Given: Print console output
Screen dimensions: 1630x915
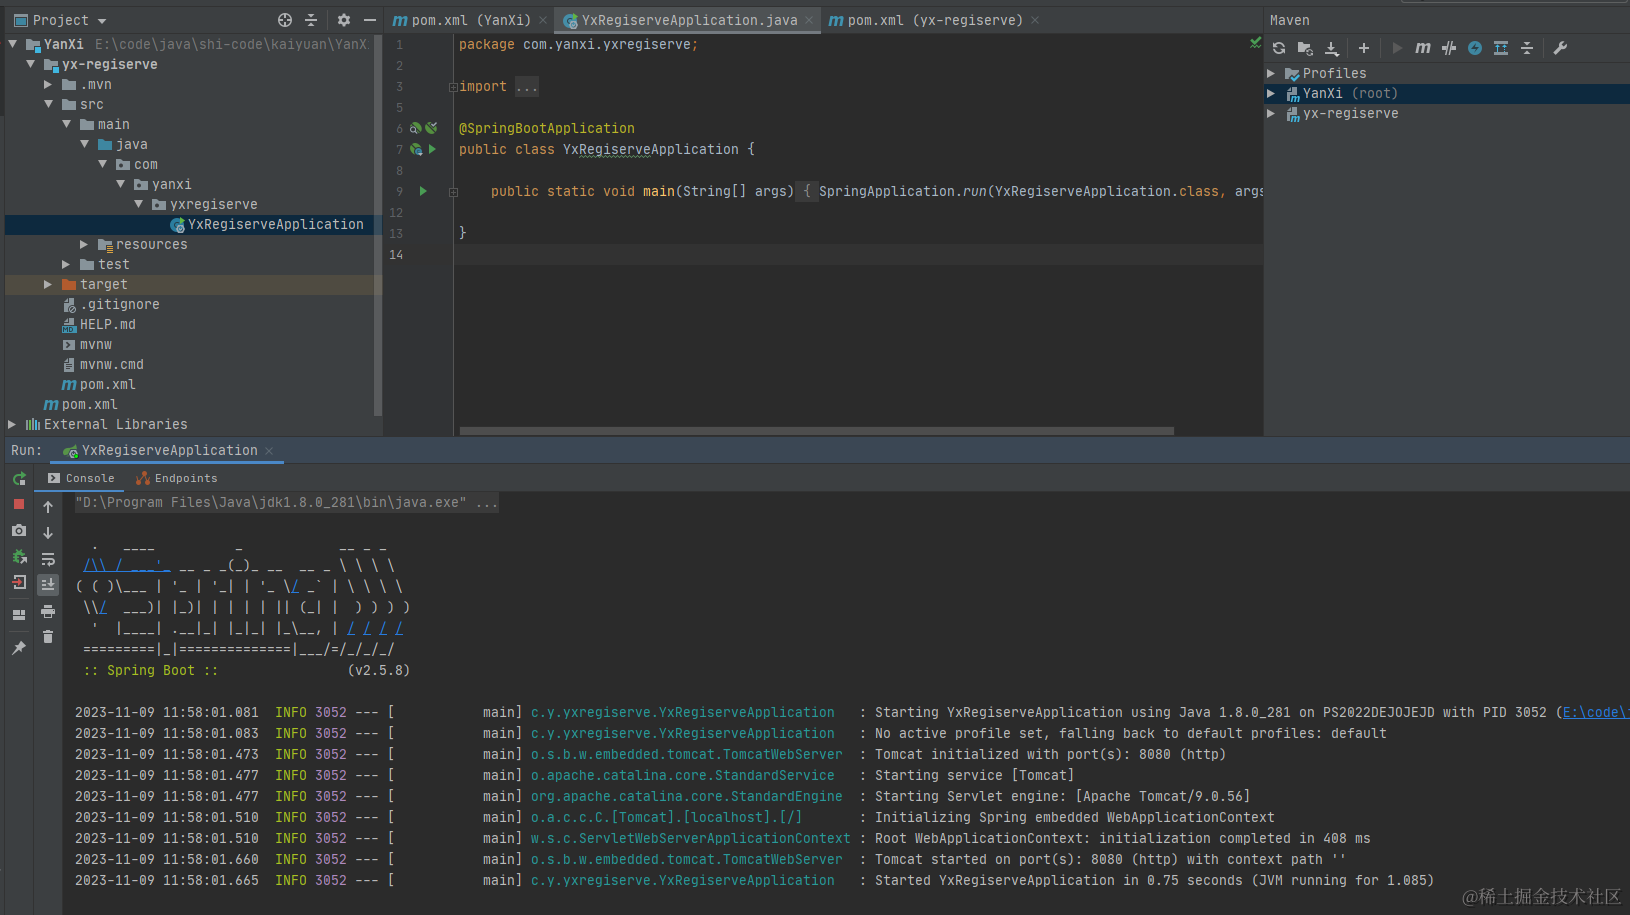Looking at the screenshot, I should click(x=48, y=611).
